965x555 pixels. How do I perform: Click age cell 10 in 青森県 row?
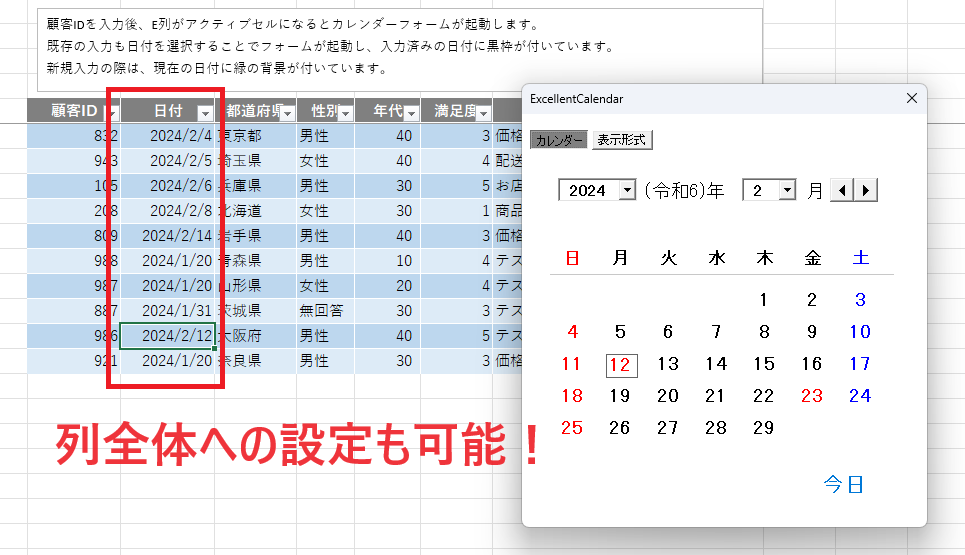click(388, 261)
